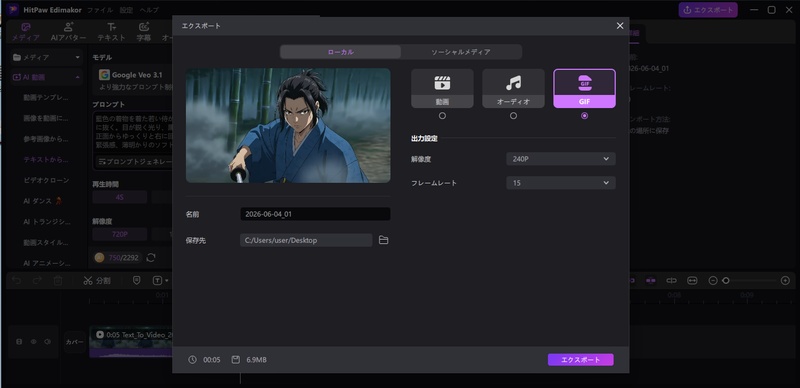The height and width of the screenshot is (388, 800).
Task: Select the GIF format card
Action: 584,88
